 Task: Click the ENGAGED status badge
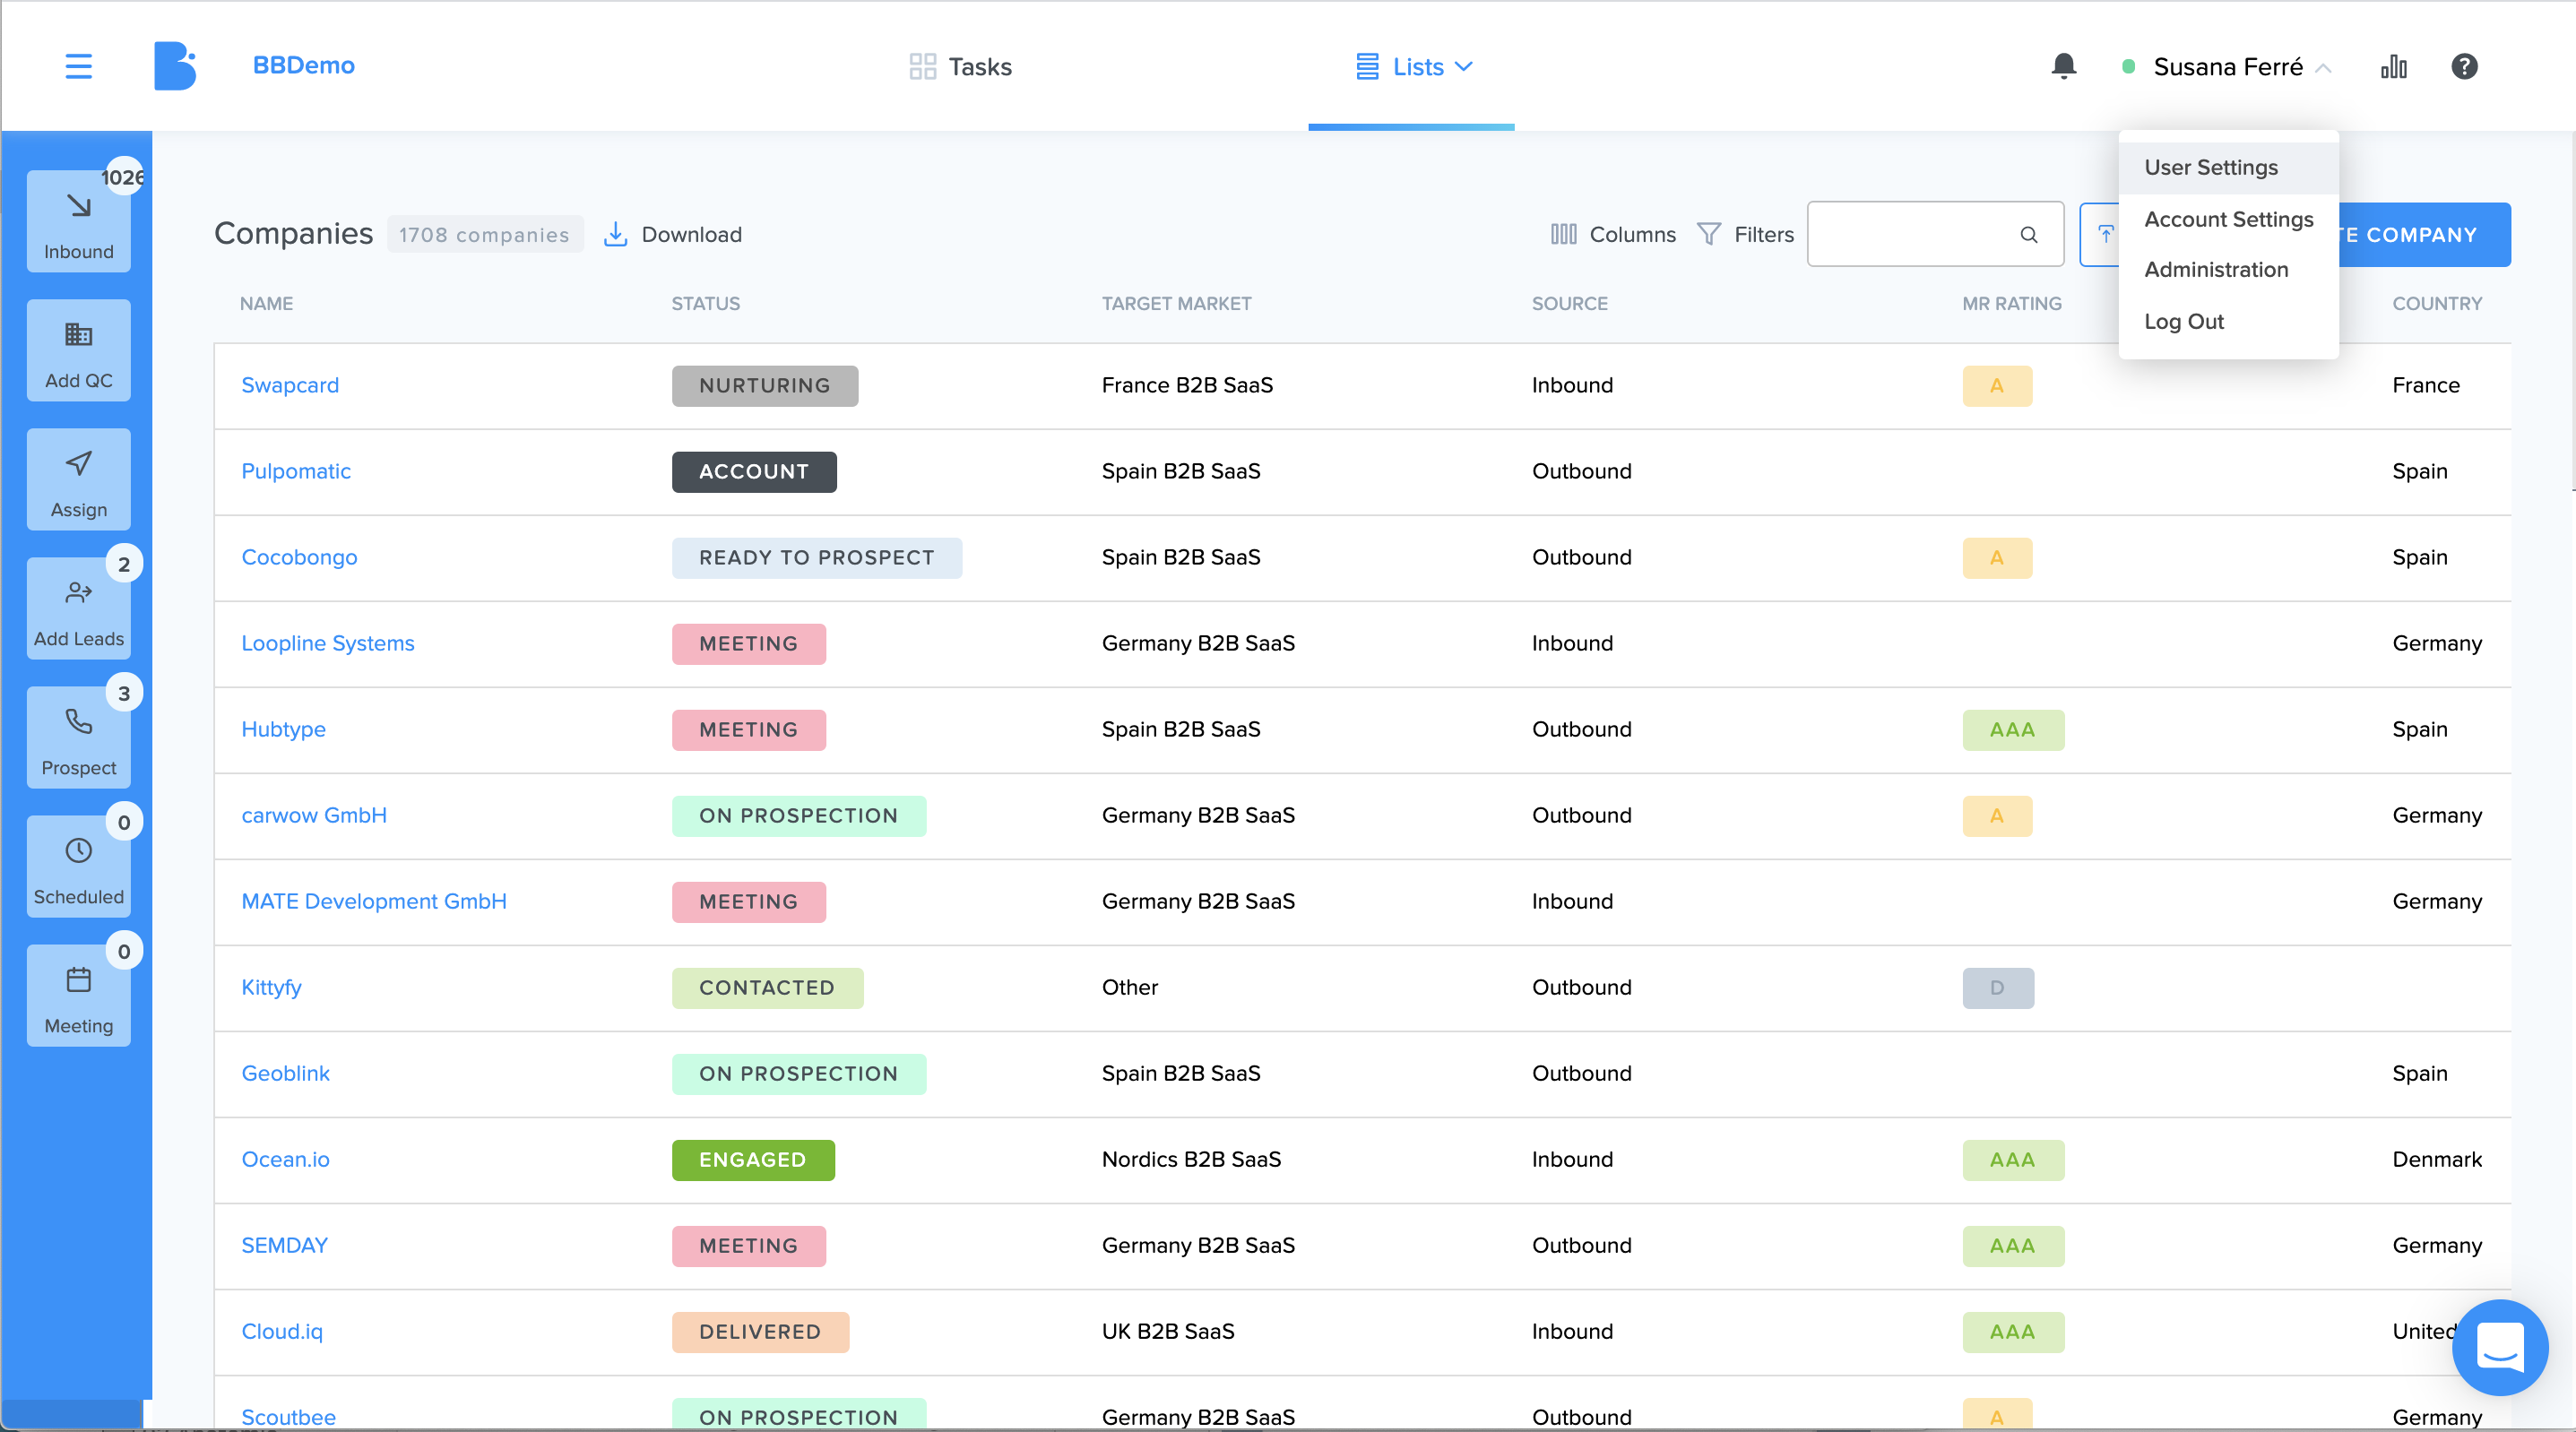[752, 1159]
